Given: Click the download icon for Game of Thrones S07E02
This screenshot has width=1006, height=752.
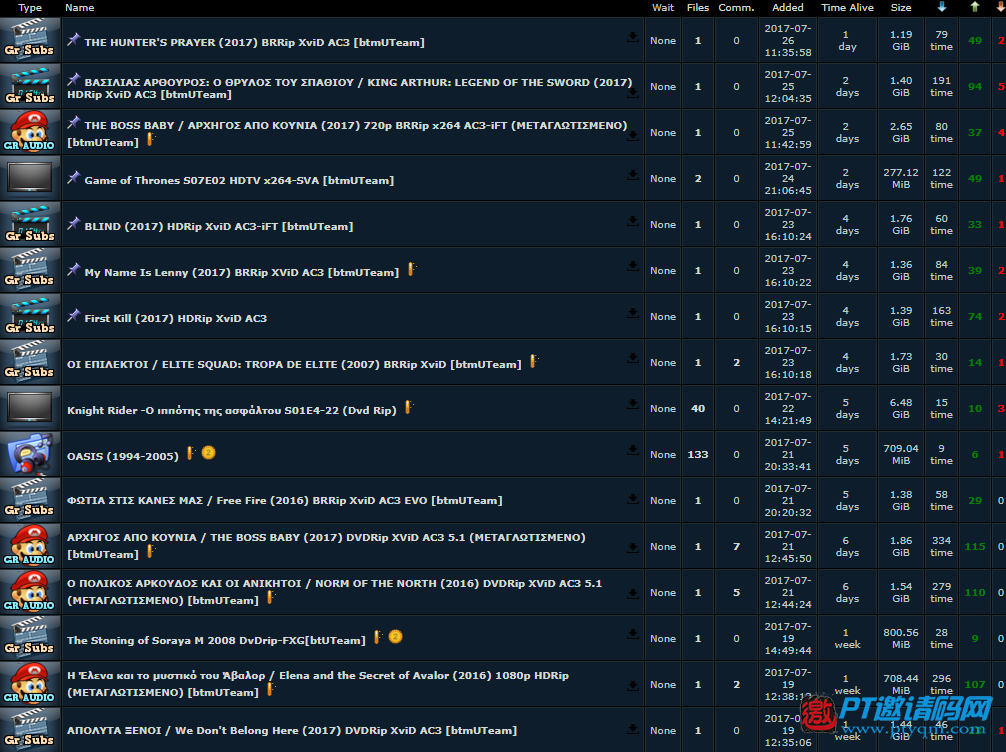Looking at the screenshot, I should point(633,175).
